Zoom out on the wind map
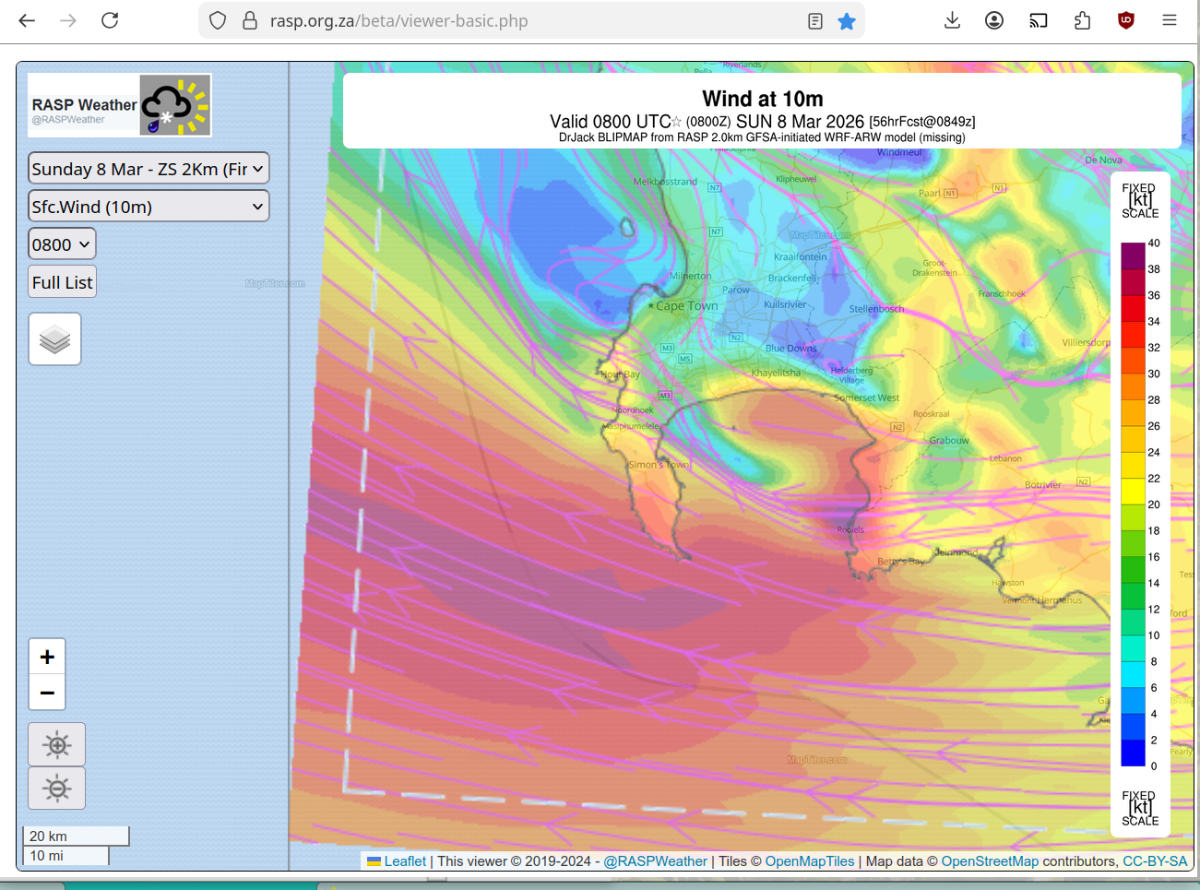Viewport: 1200px width, 890px height. (x=47, y=691)
